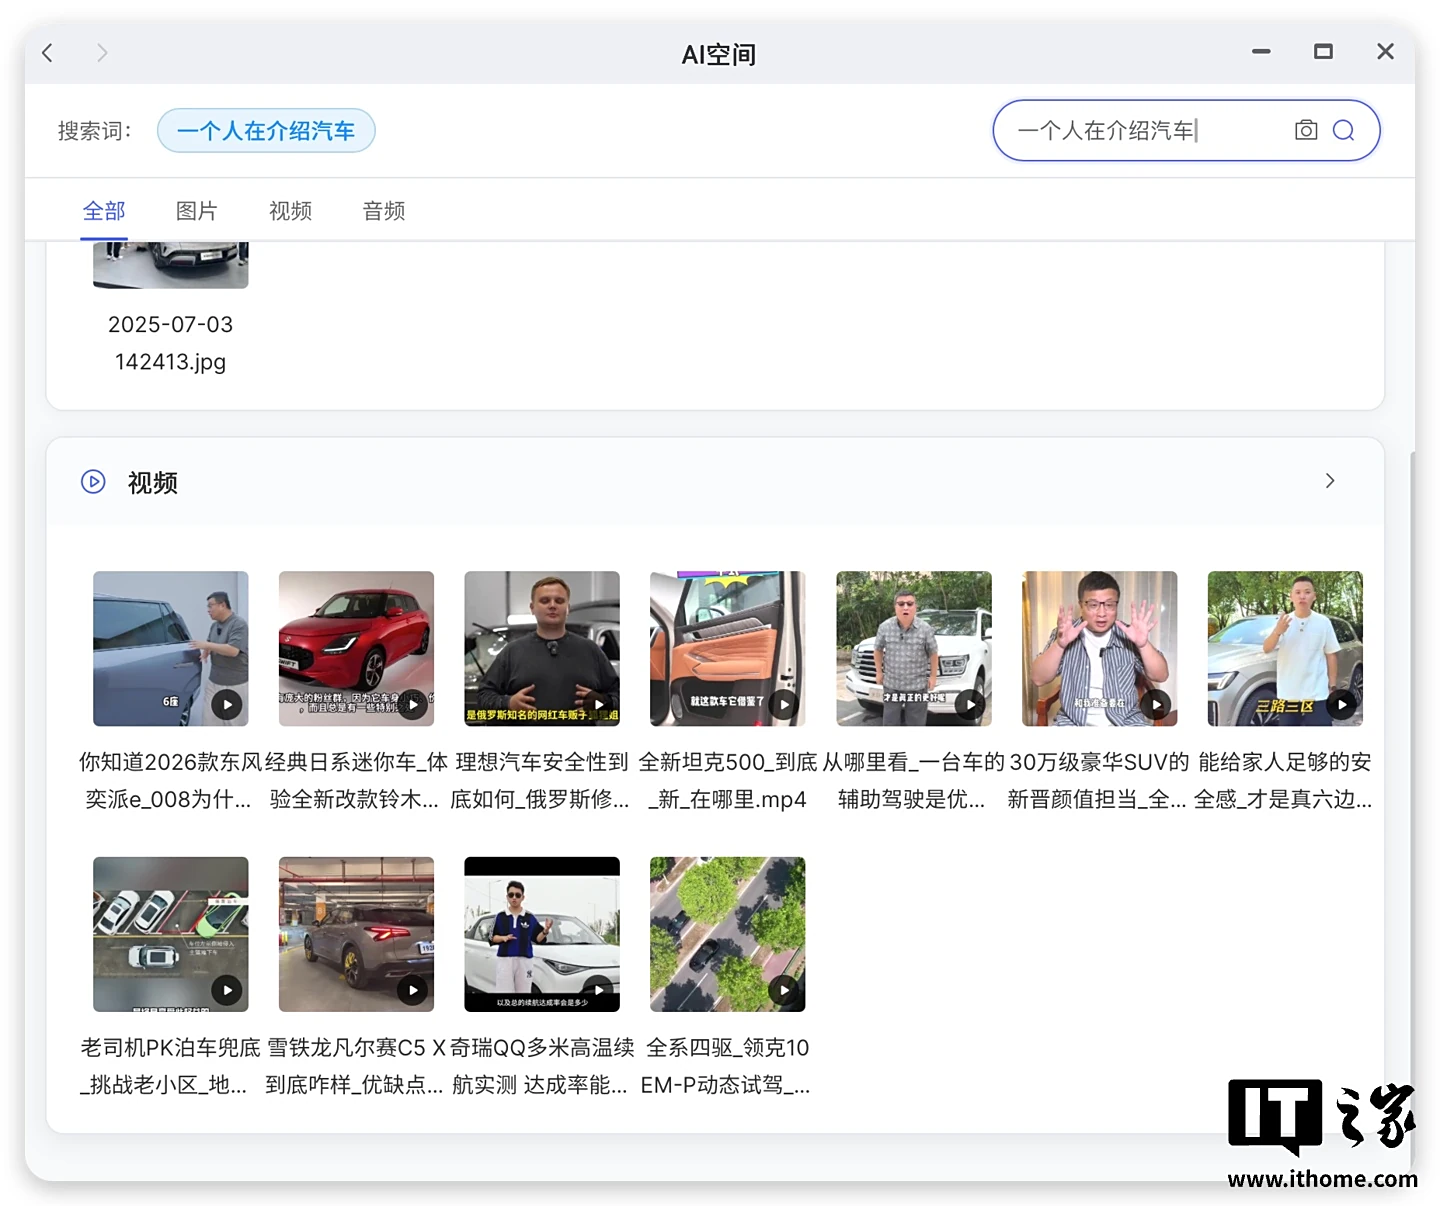Open the 理想汽车安全性 video thumbnail
This screenshot has width=1440, height=1206.
click(541, 648)
